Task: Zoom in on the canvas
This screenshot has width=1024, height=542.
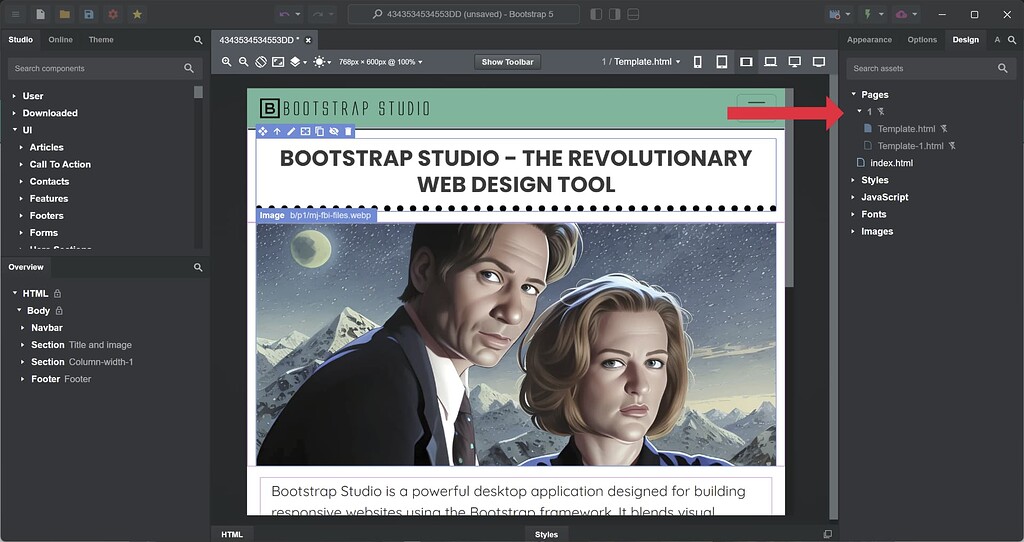Action: click(x=227, y=62)
